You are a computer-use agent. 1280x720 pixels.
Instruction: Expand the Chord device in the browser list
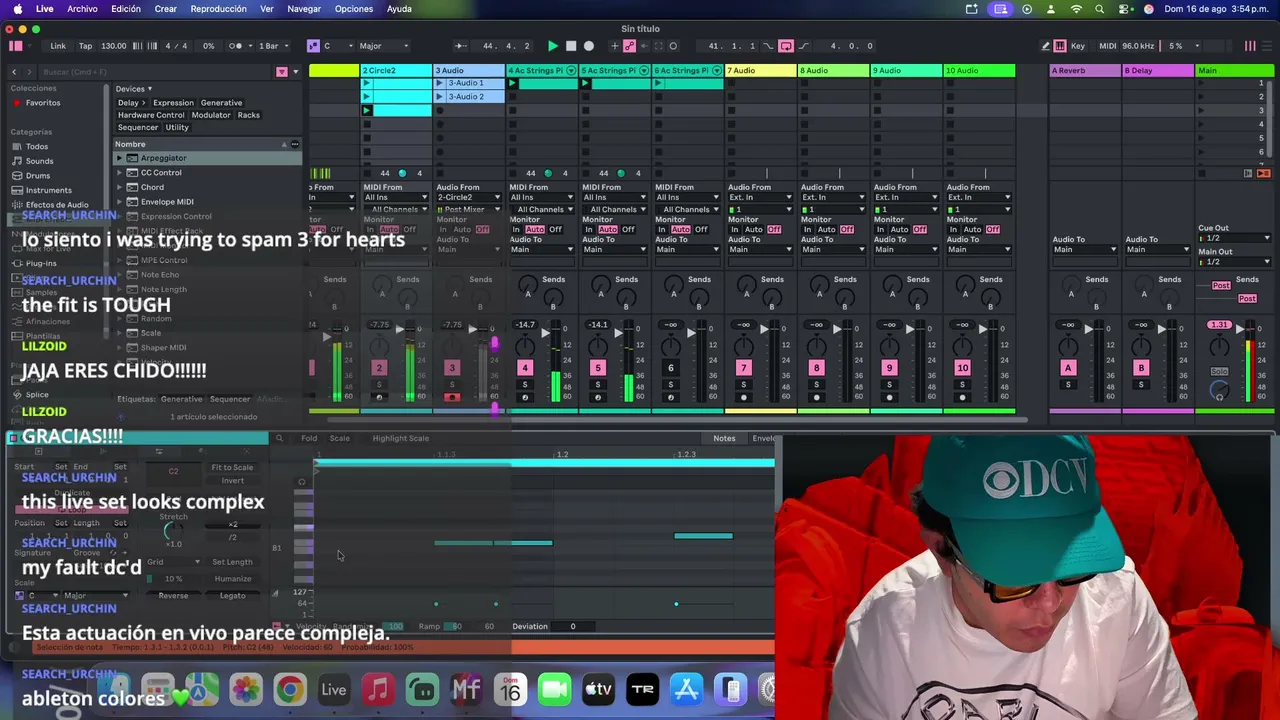[x=119, y=187]
